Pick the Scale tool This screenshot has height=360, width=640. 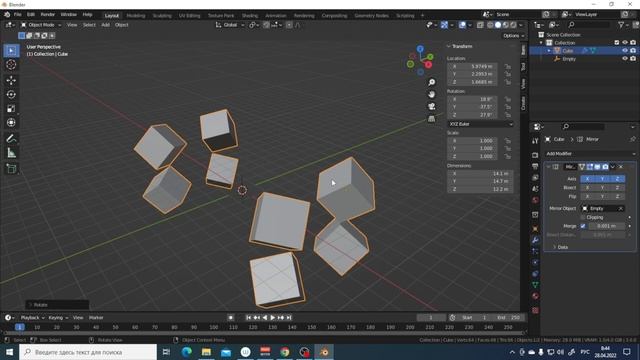pos(11,109)
